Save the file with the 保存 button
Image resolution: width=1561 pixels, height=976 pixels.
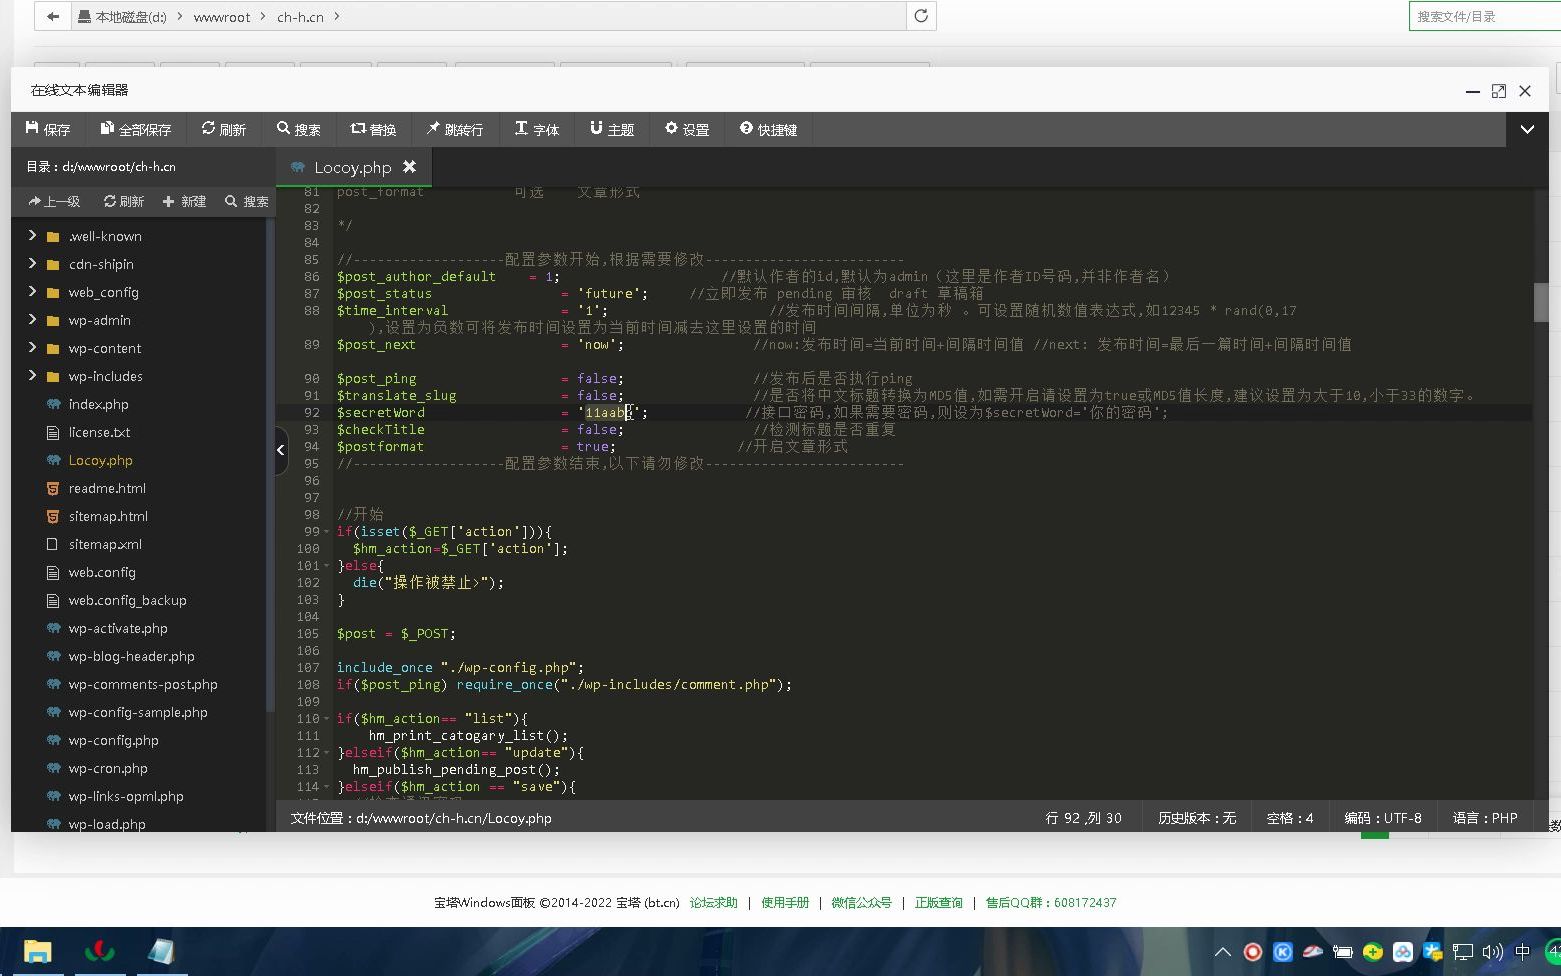click(x=48, y=129)
